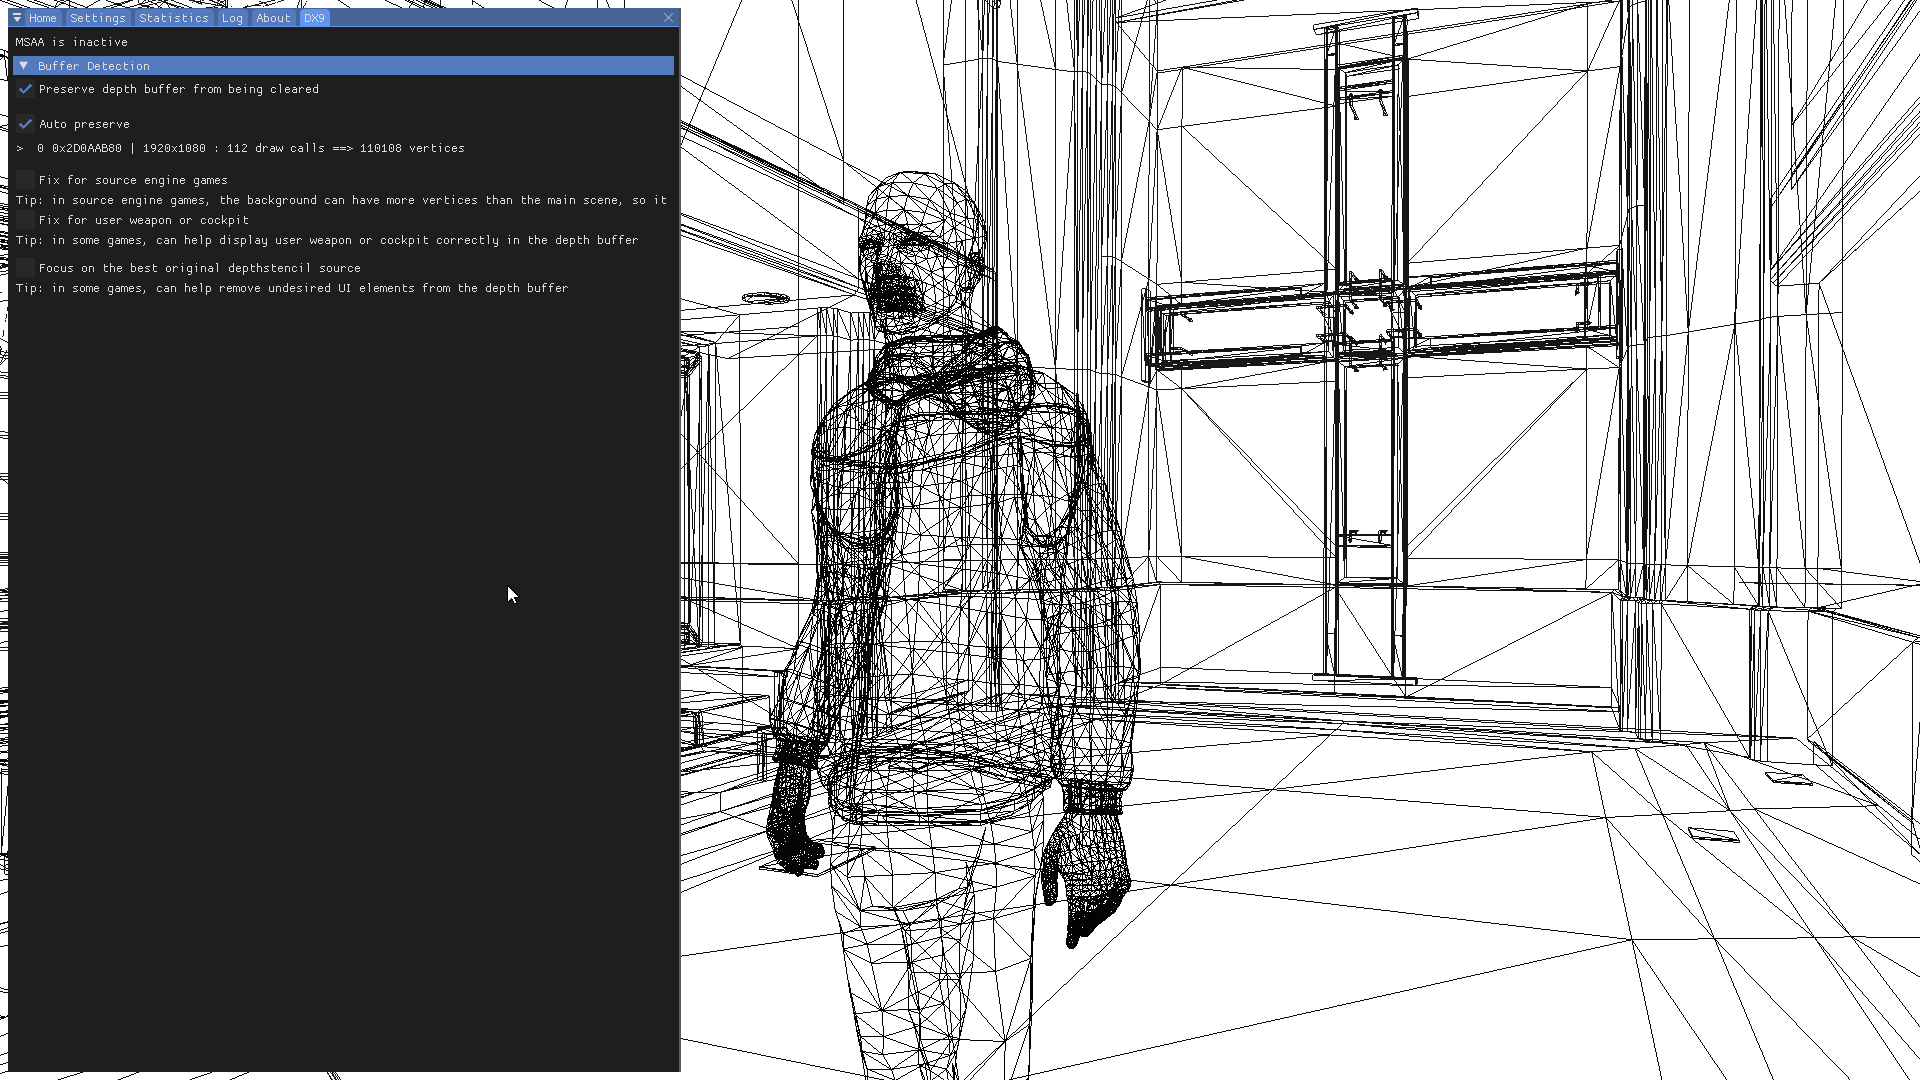This screenshot has height=1080, width=1920.
Task: Collapse the overlay window with the title triangle
Action: tap(17, 18)
